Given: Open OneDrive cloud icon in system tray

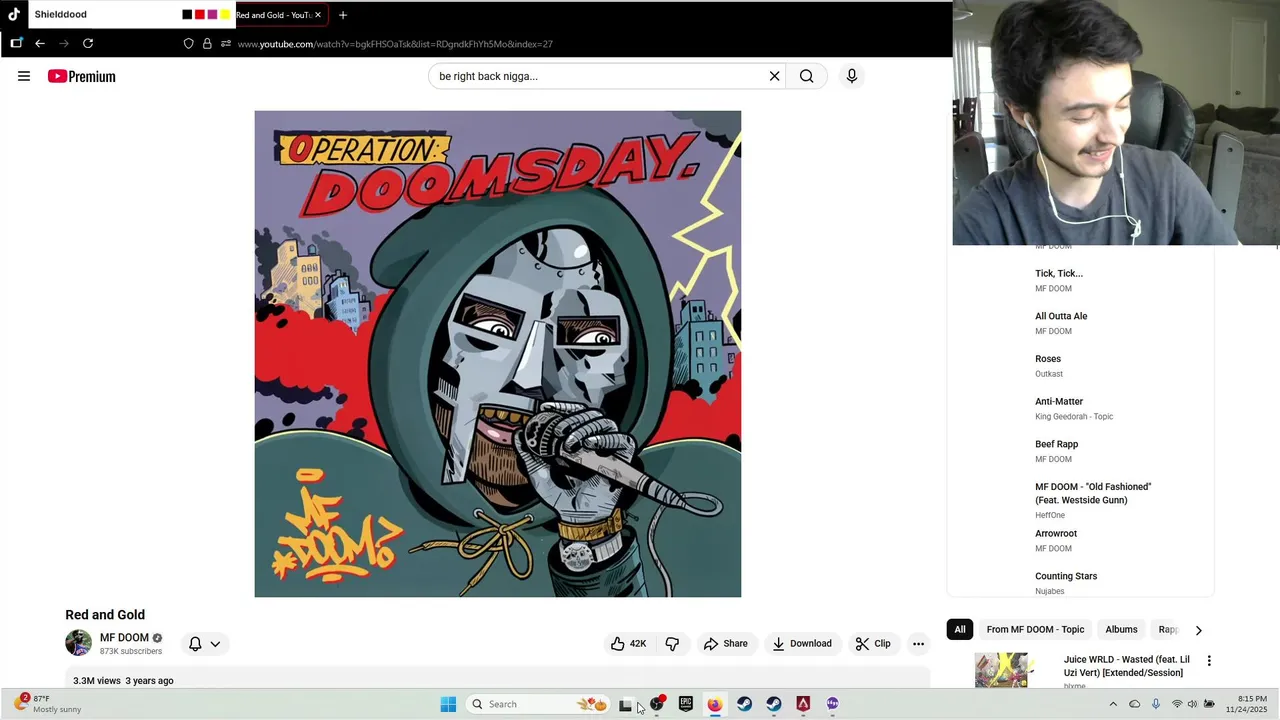Looking at the screenshot, I should coord(1134,704).
